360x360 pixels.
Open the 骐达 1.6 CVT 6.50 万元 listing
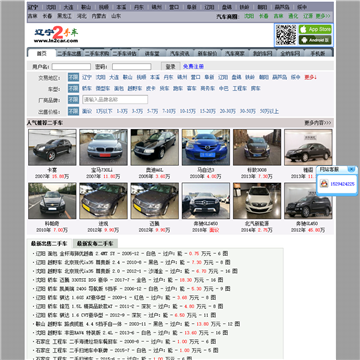126,315
